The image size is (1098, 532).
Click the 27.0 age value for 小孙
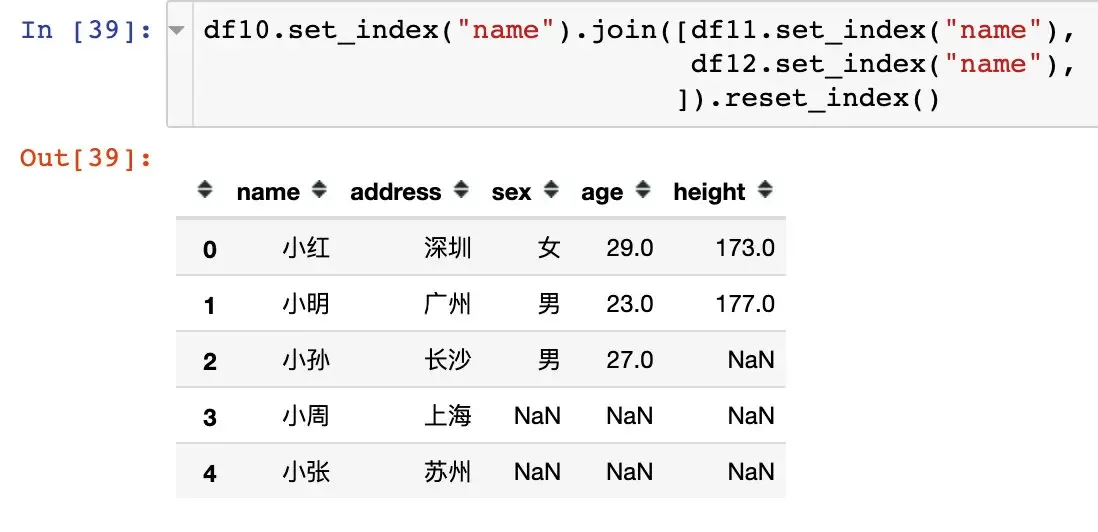[x=629, y=360]
